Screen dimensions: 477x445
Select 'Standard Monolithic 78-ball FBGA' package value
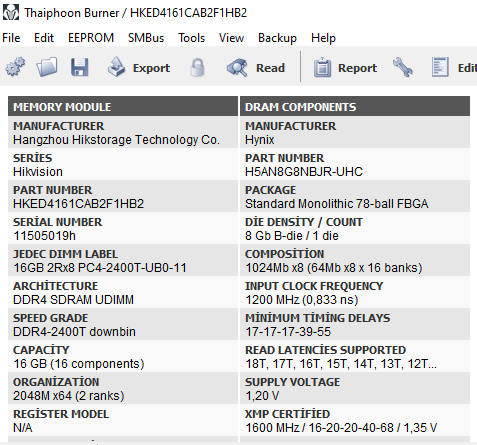337,204
